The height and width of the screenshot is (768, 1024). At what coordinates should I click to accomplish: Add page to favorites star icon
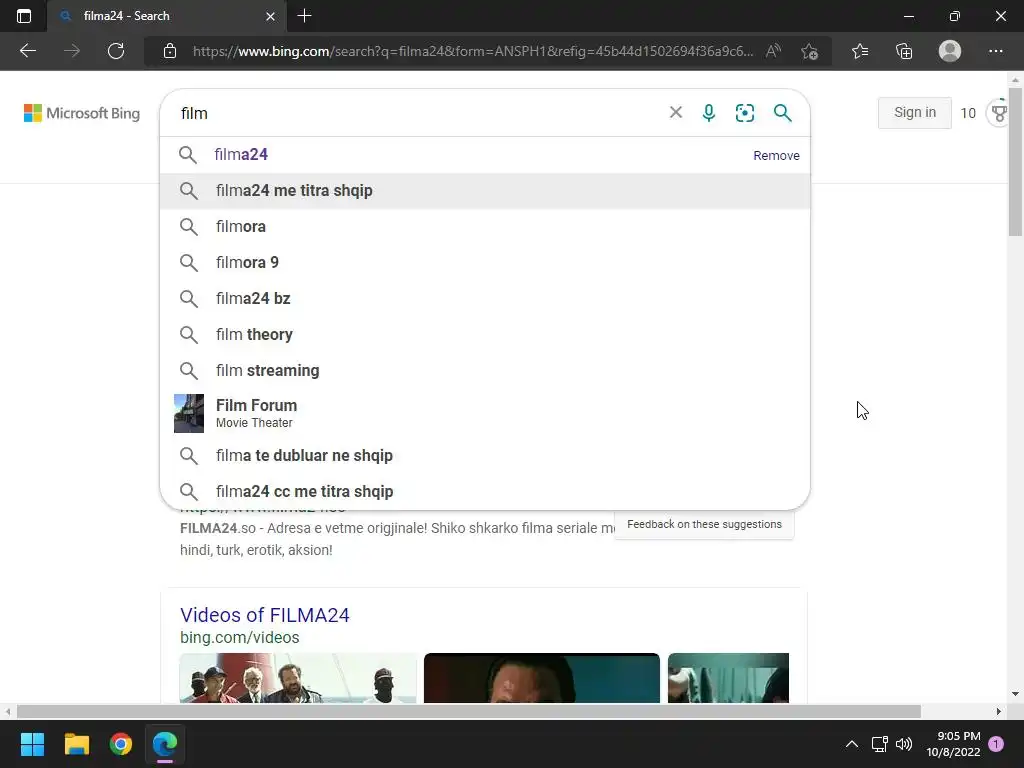tap(810, 51)
